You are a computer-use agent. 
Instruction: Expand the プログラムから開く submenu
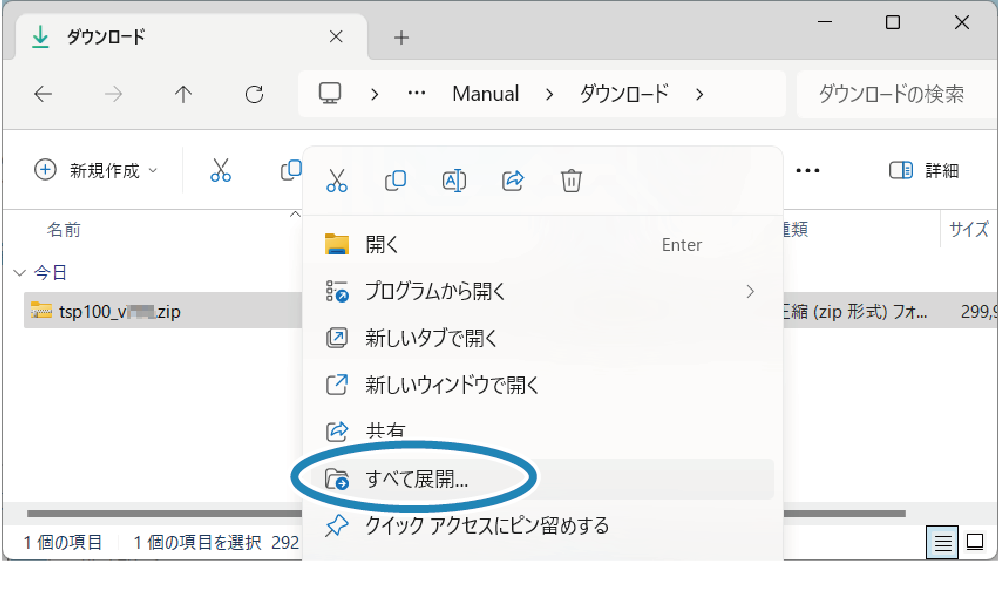point(749,291)
